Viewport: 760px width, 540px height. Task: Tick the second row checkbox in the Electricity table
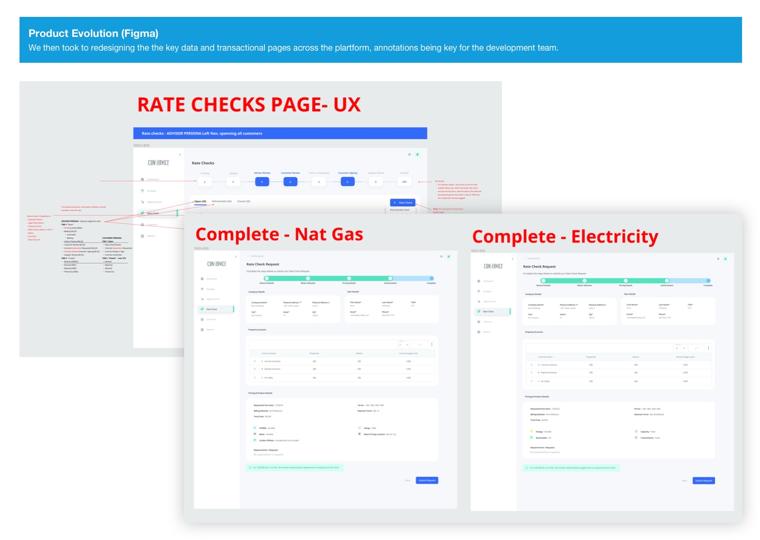(x=532, y=373)
